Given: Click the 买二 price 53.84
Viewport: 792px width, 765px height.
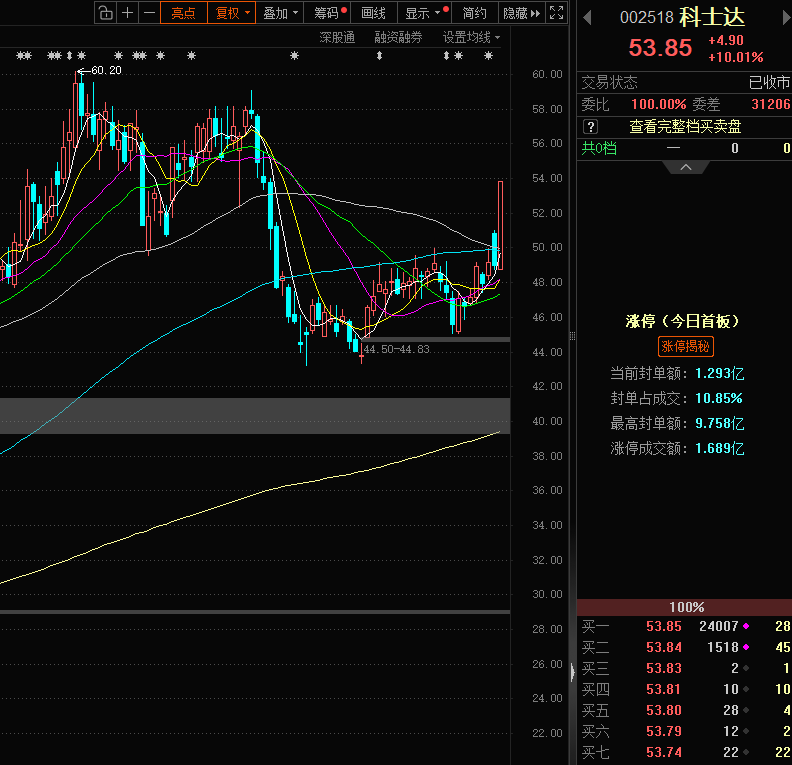Looking at the screenshot, I should (x=664, y=647).
